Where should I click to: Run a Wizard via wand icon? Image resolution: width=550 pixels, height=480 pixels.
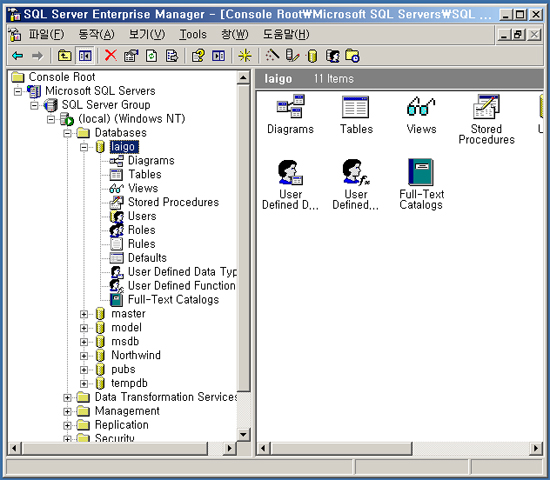[x=272, y=55]
